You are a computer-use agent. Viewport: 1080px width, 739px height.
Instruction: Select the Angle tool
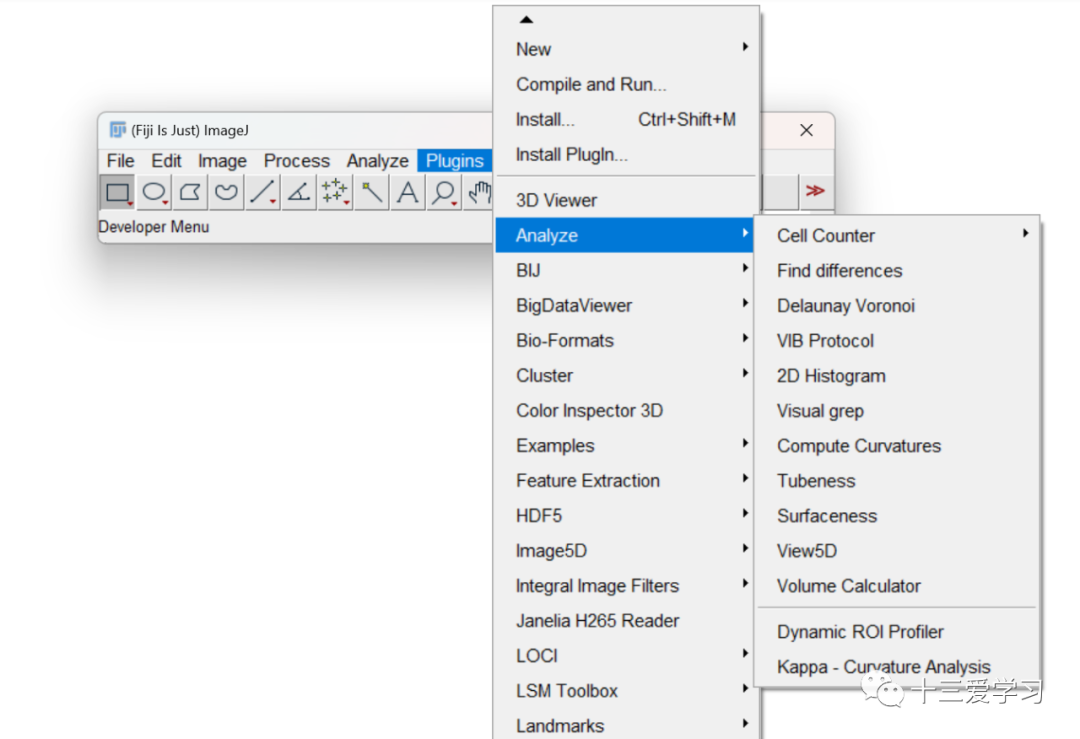tap(299, 192)
